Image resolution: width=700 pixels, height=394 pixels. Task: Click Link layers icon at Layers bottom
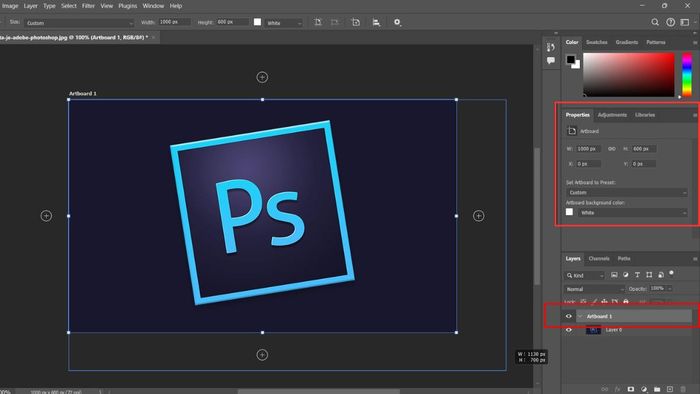[604, 390]
